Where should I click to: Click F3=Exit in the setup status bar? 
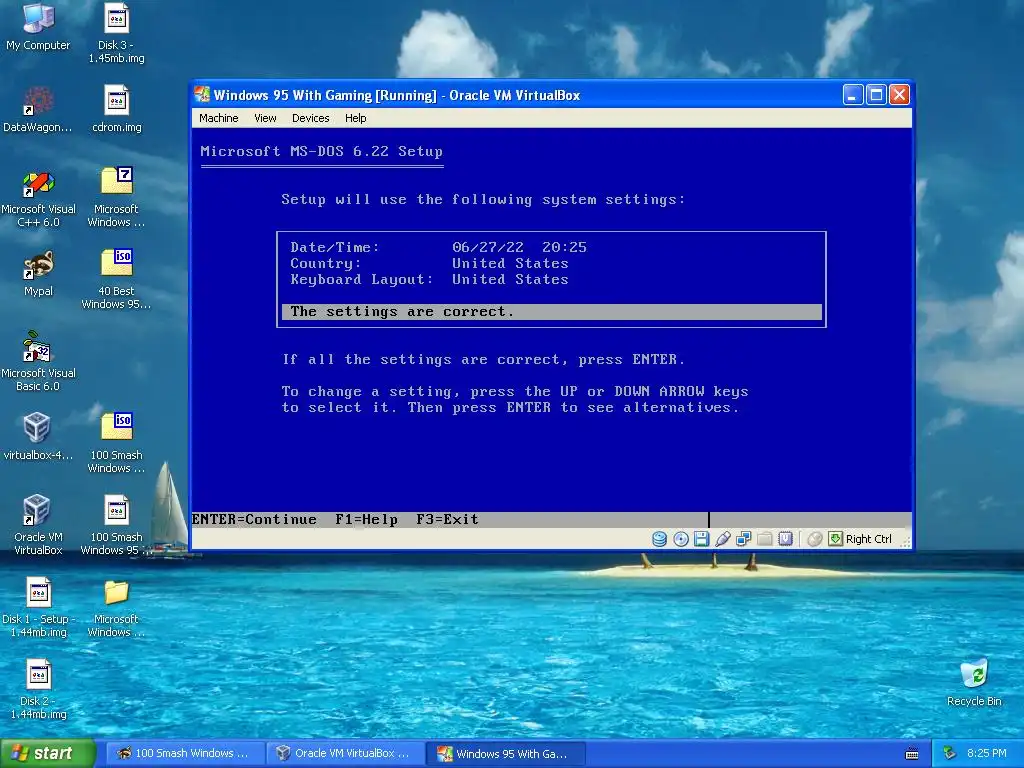447,519
